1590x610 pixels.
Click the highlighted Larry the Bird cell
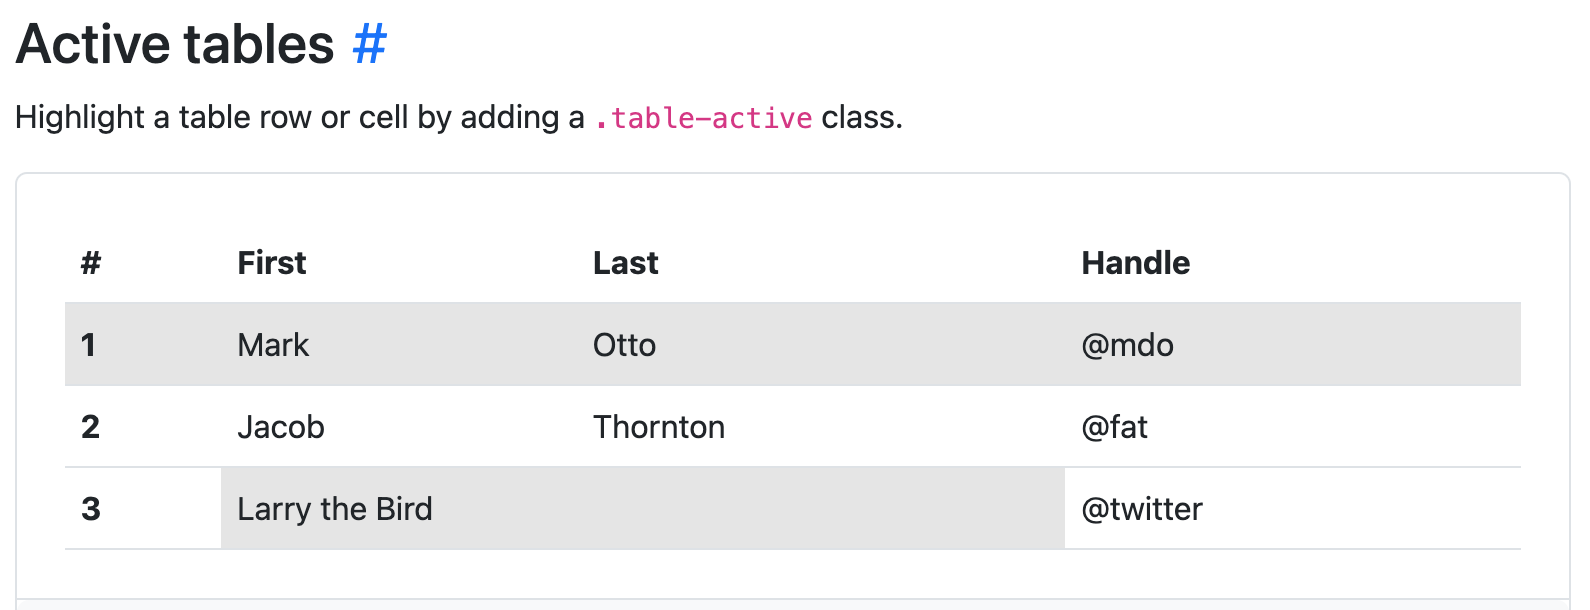click(x=643, y=509)
